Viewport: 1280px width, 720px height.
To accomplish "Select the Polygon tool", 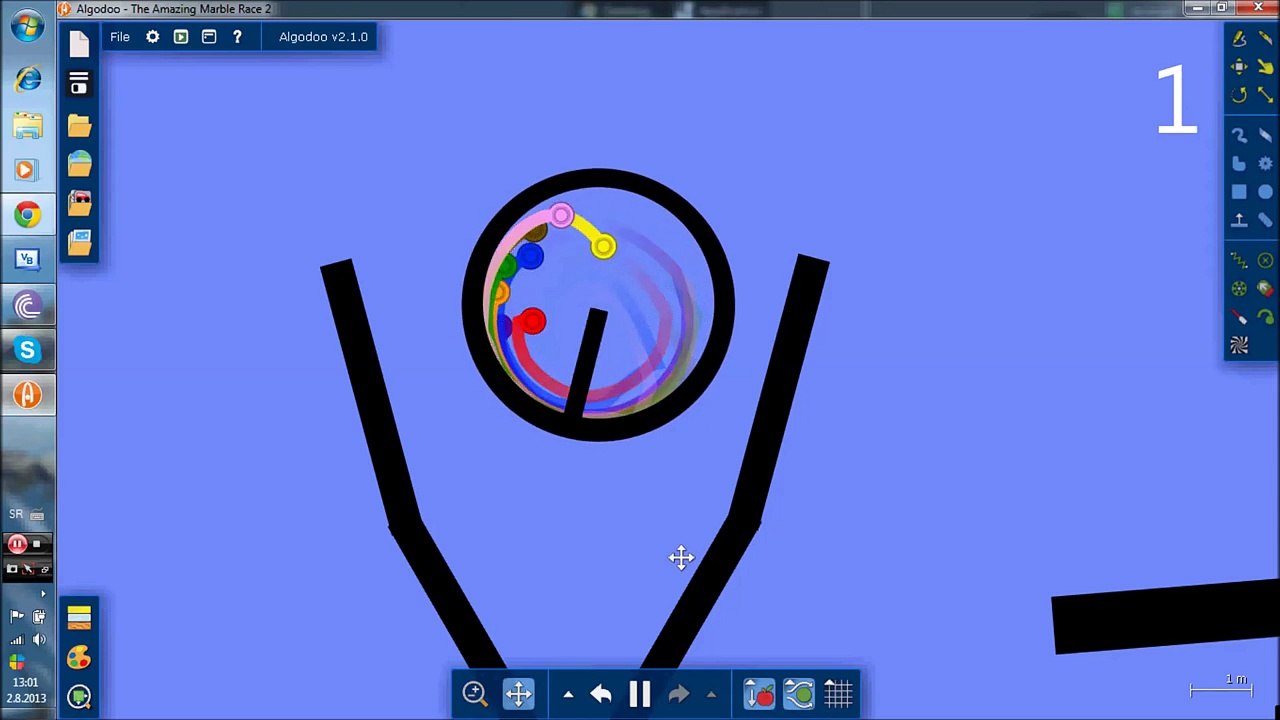I will tap(1239, 163).
